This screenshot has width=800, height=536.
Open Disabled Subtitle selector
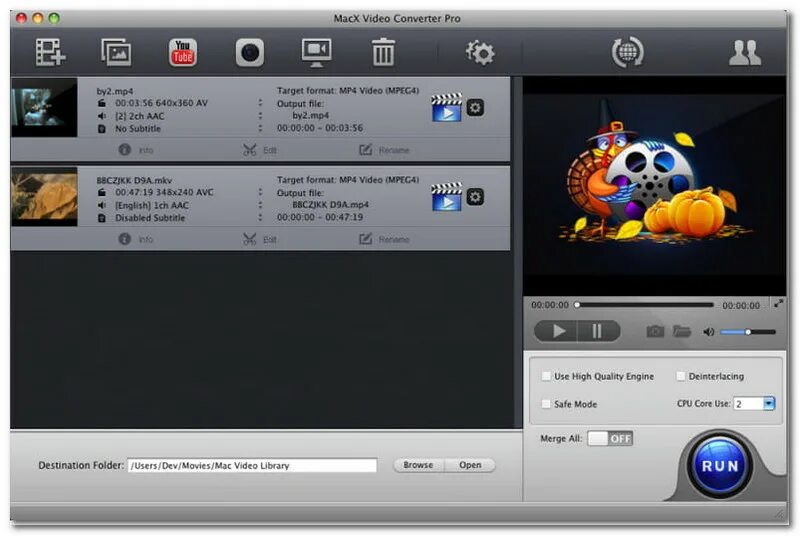tap(260, 218)
